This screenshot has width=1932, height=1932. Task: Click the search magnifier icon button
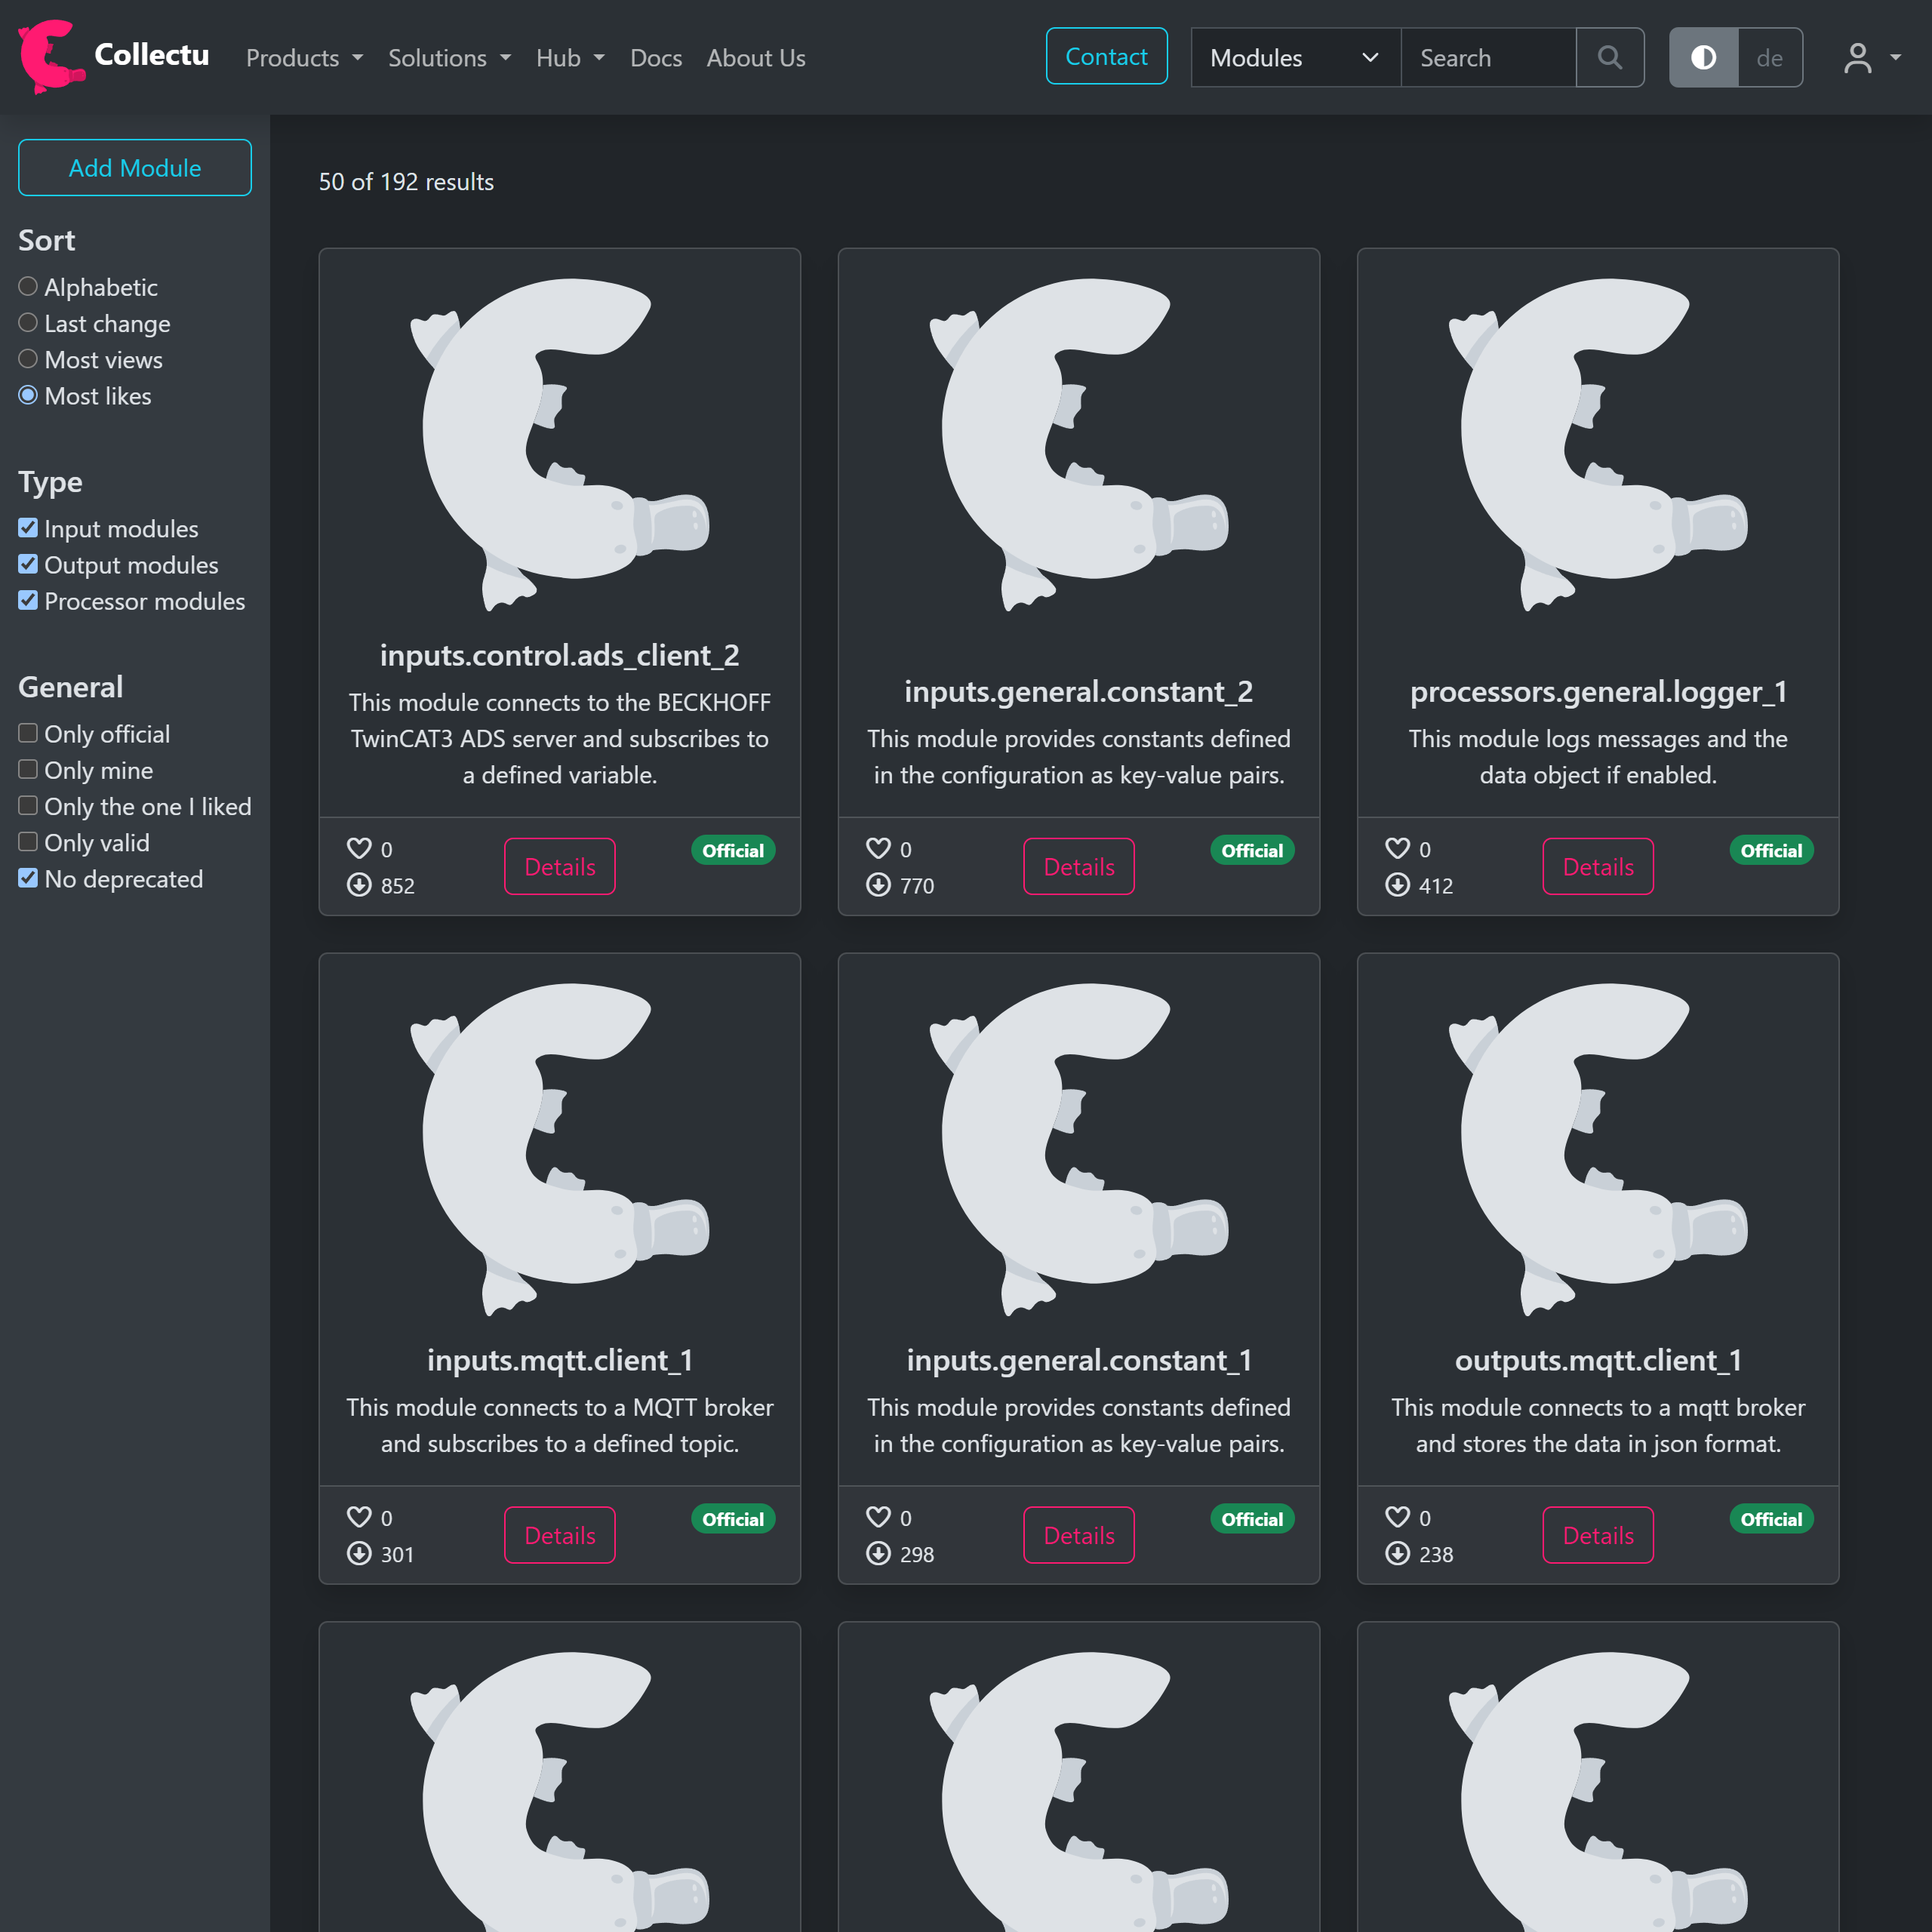click(x=1609, y=57)
